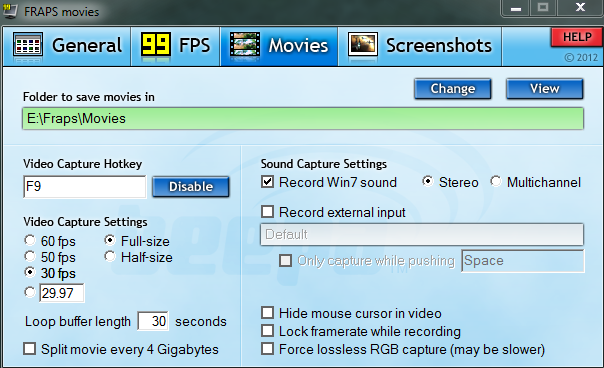
Task: Enable Hide mouse cursor in video
Action: click(267, 313)
